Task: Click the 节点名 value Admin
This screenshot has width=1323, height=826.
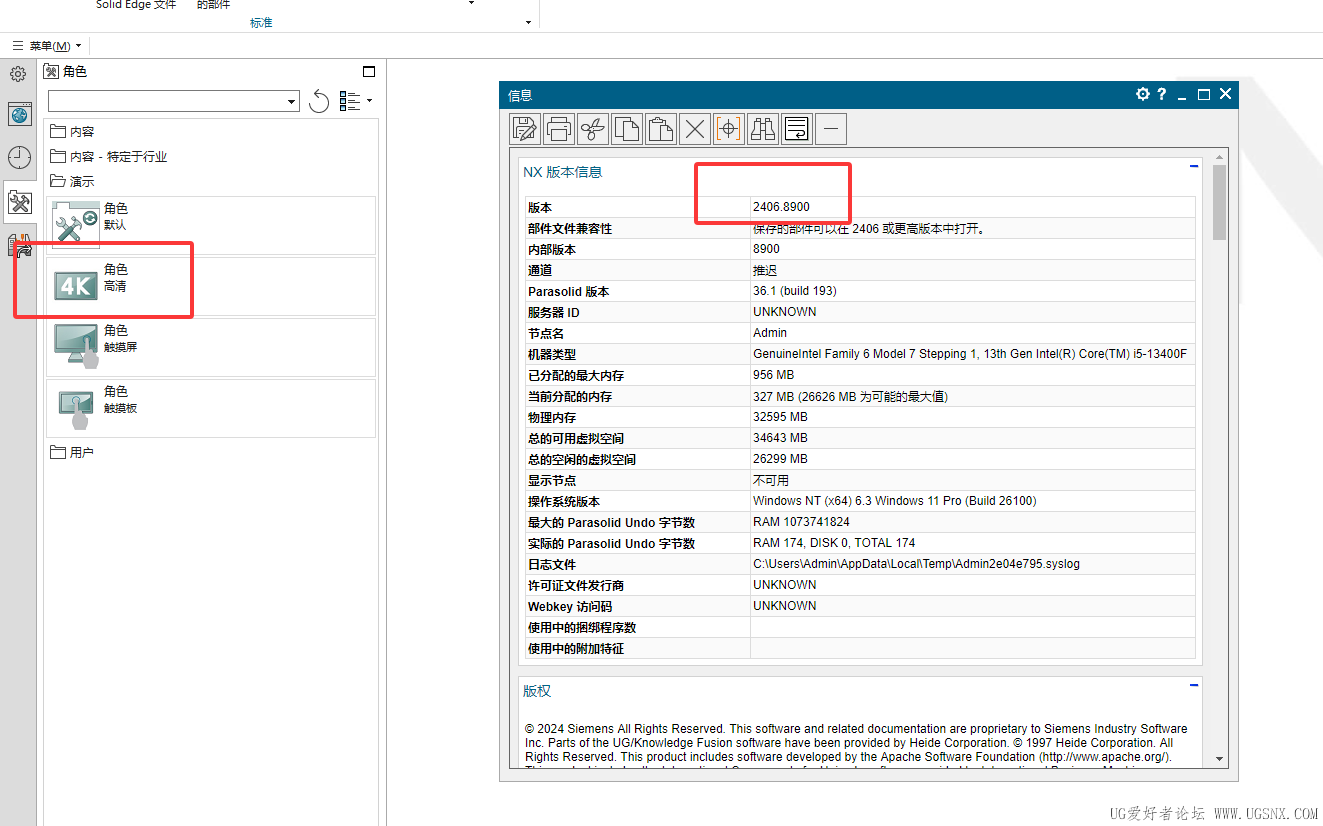Action: point(770,333)
